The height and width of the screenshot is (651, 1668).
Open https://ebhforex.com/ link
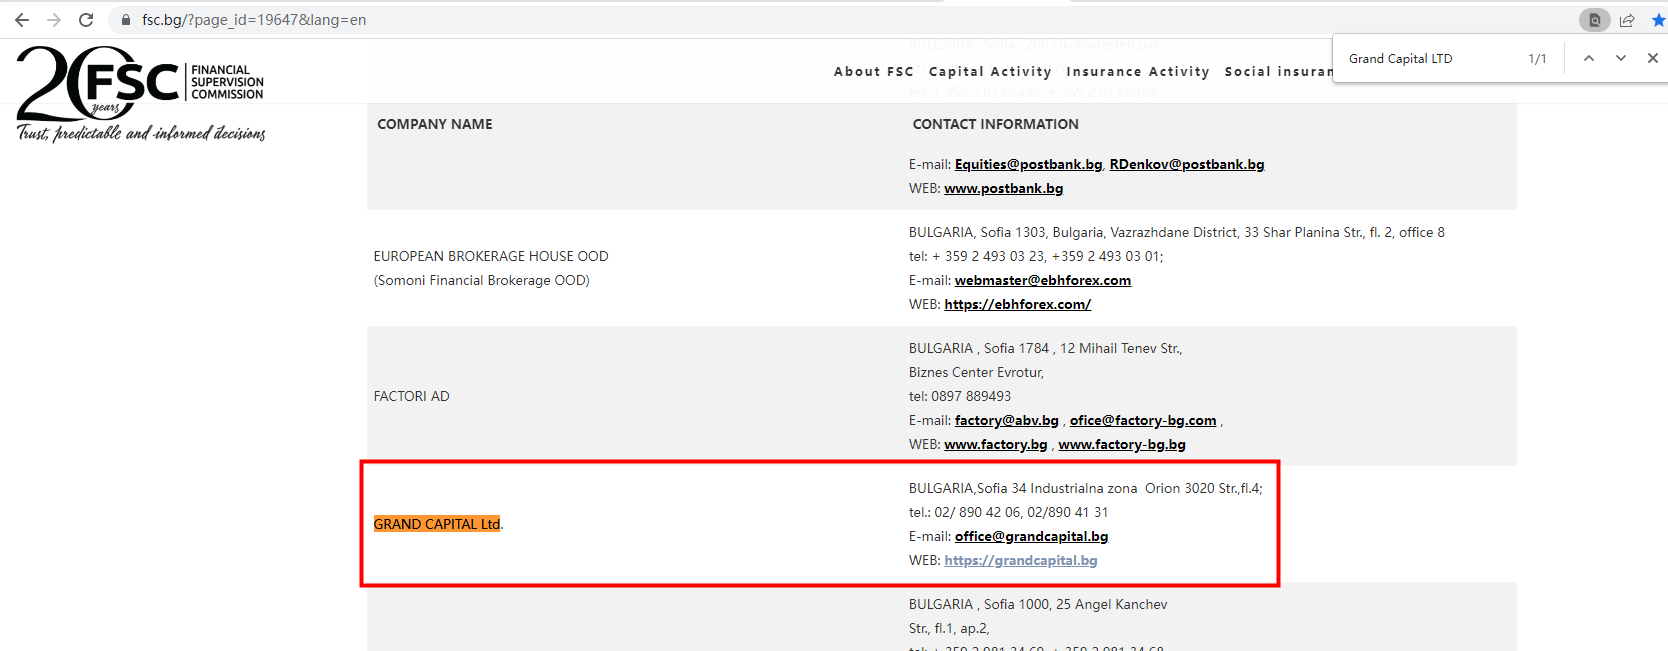[1018, 304]
